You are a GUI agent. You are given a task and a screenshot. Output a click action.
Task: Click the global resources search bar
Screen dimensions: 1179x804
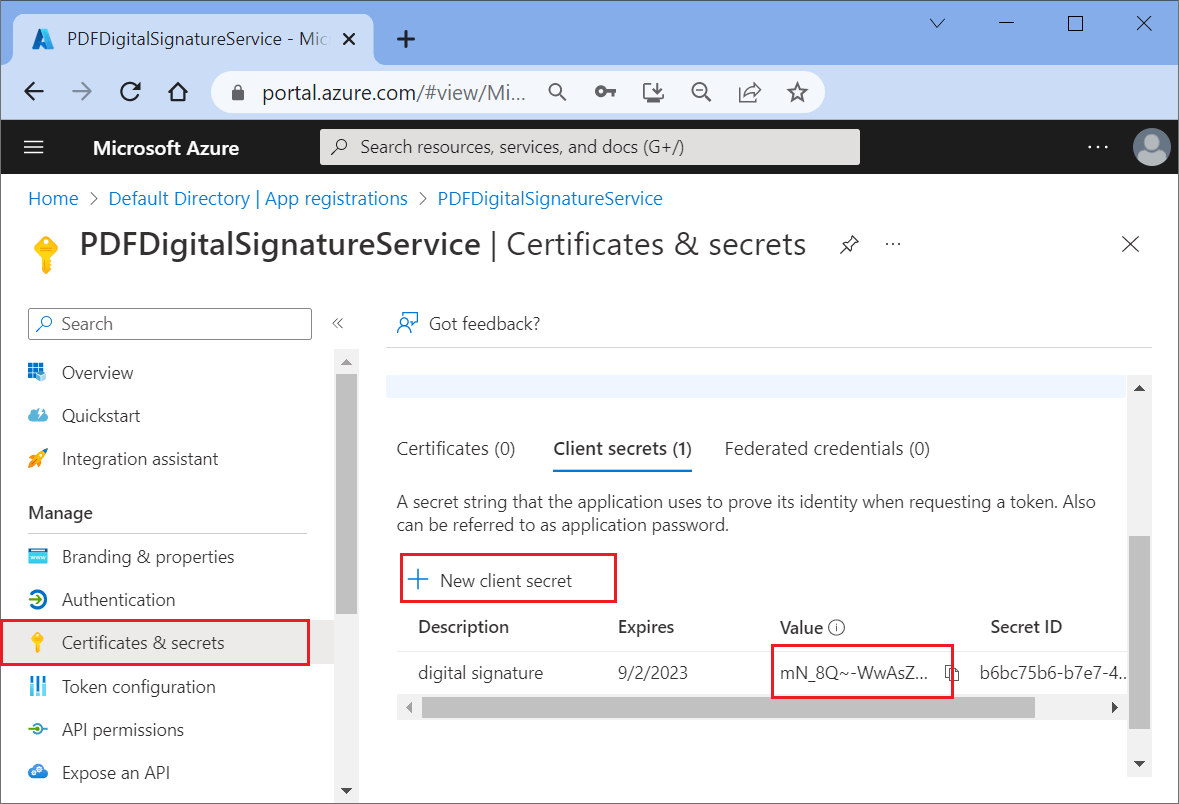point(589,146)
